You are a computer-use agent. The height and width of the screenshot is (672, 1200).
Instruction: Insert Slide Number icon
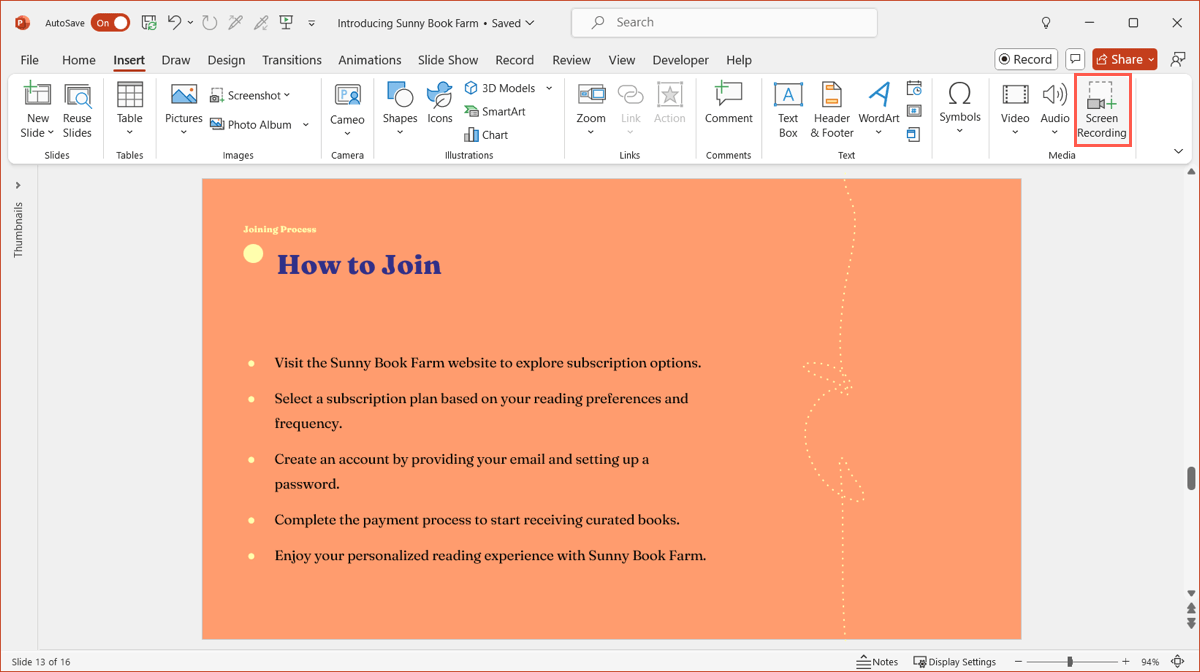coord(914,111)
